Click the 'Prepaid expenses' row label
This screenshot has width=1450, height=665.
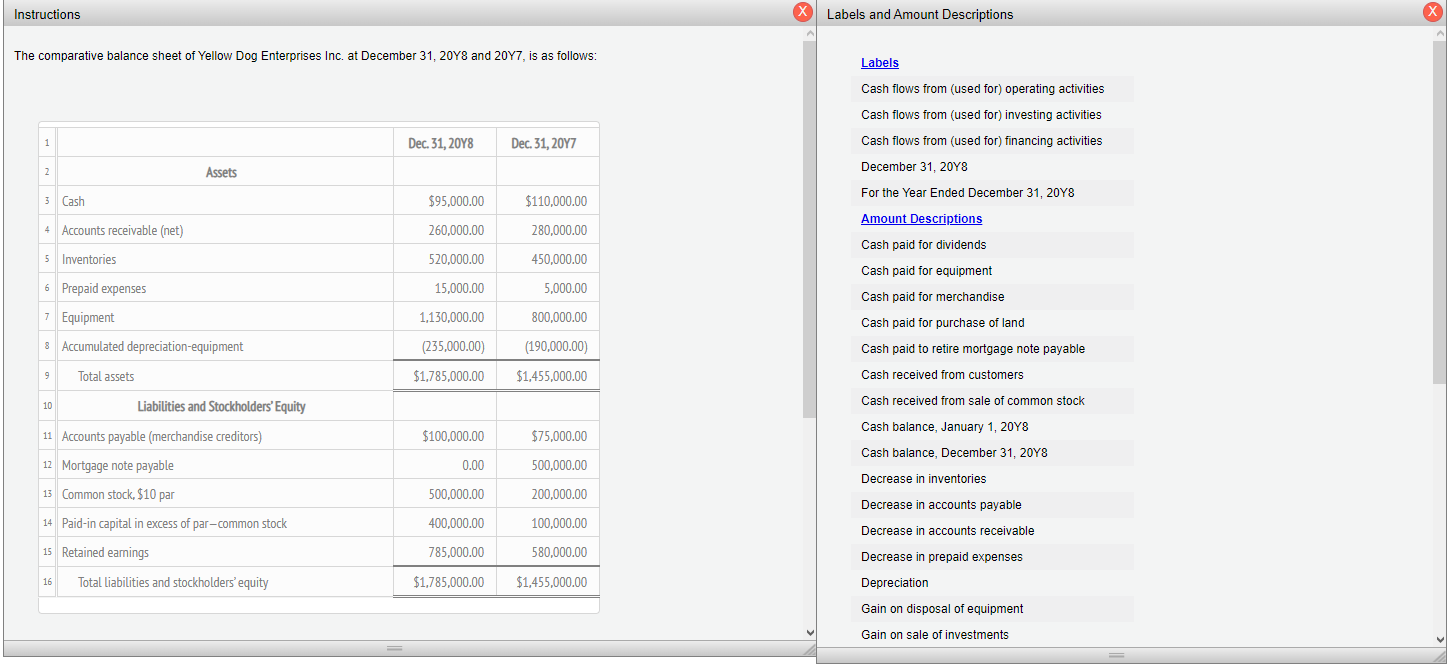104,289
